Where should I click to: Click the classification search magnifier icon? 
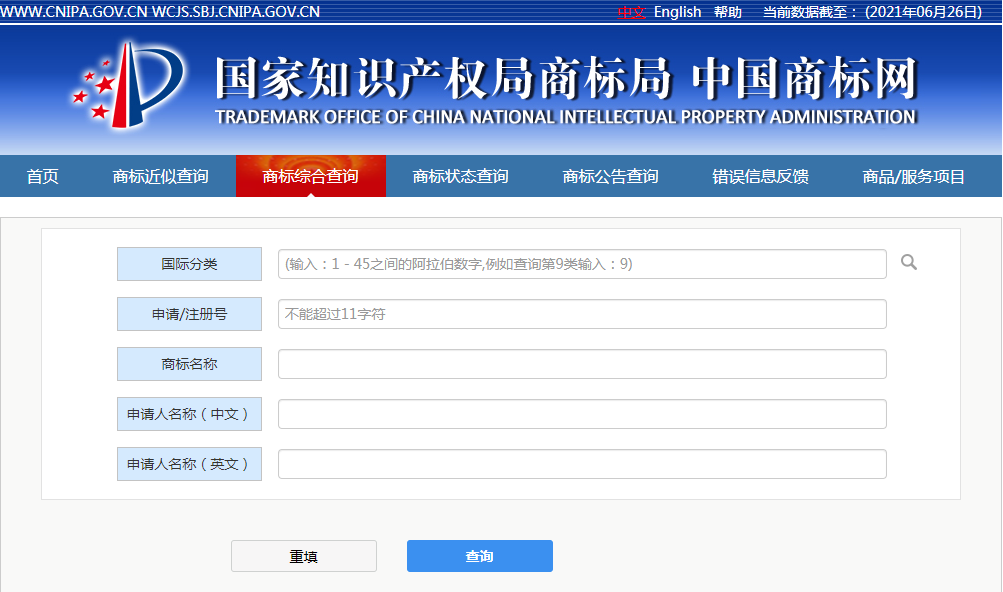[908, 262]
